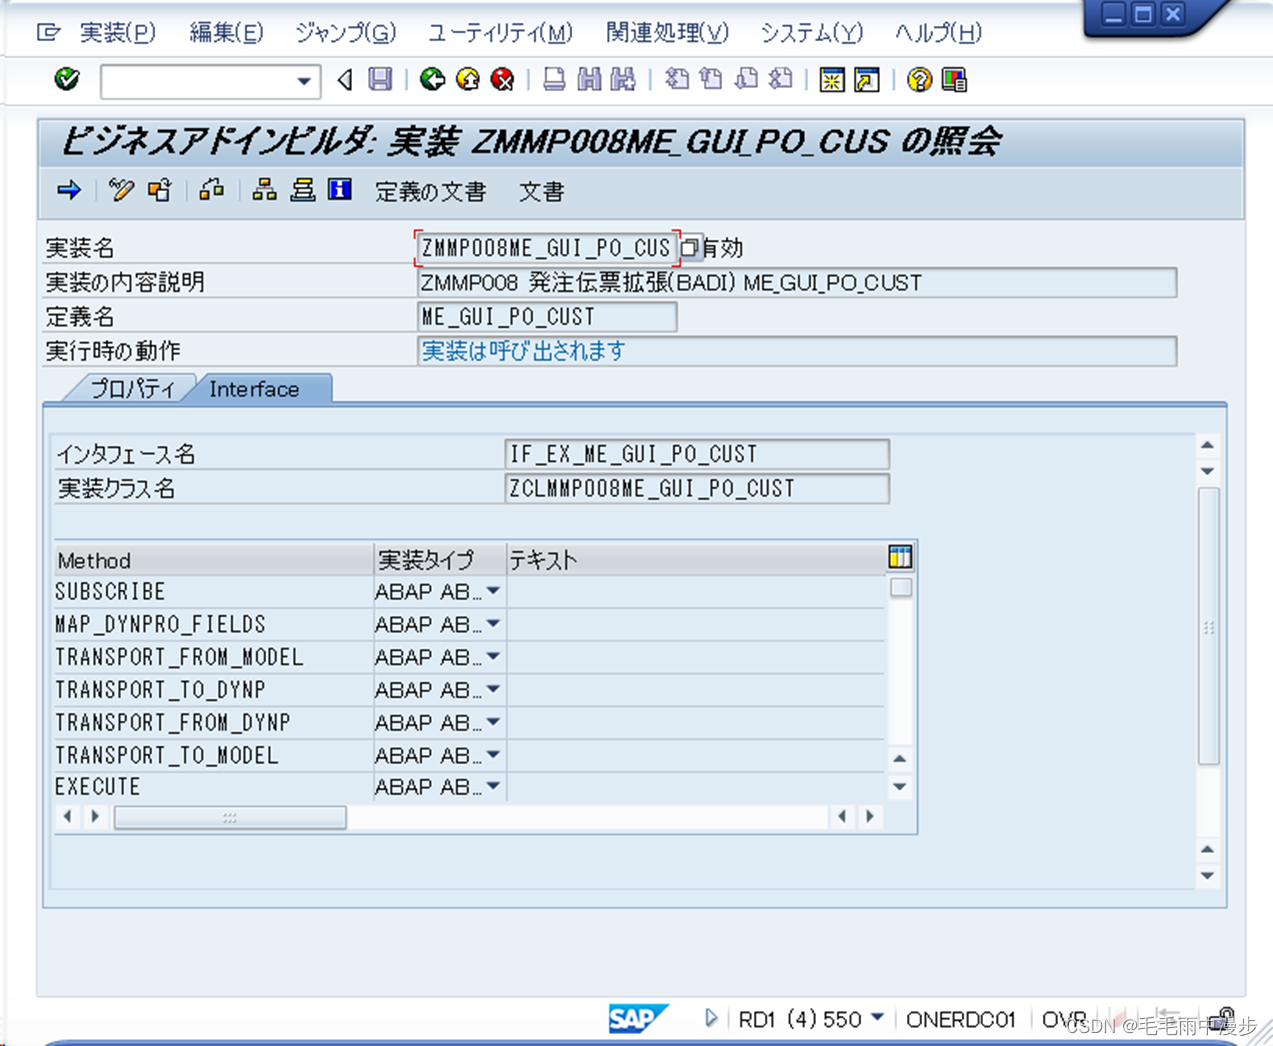Expand the EXECUTE implementation type dropdown
This screenshot has width=1273, height=1046.
(493, 786)
